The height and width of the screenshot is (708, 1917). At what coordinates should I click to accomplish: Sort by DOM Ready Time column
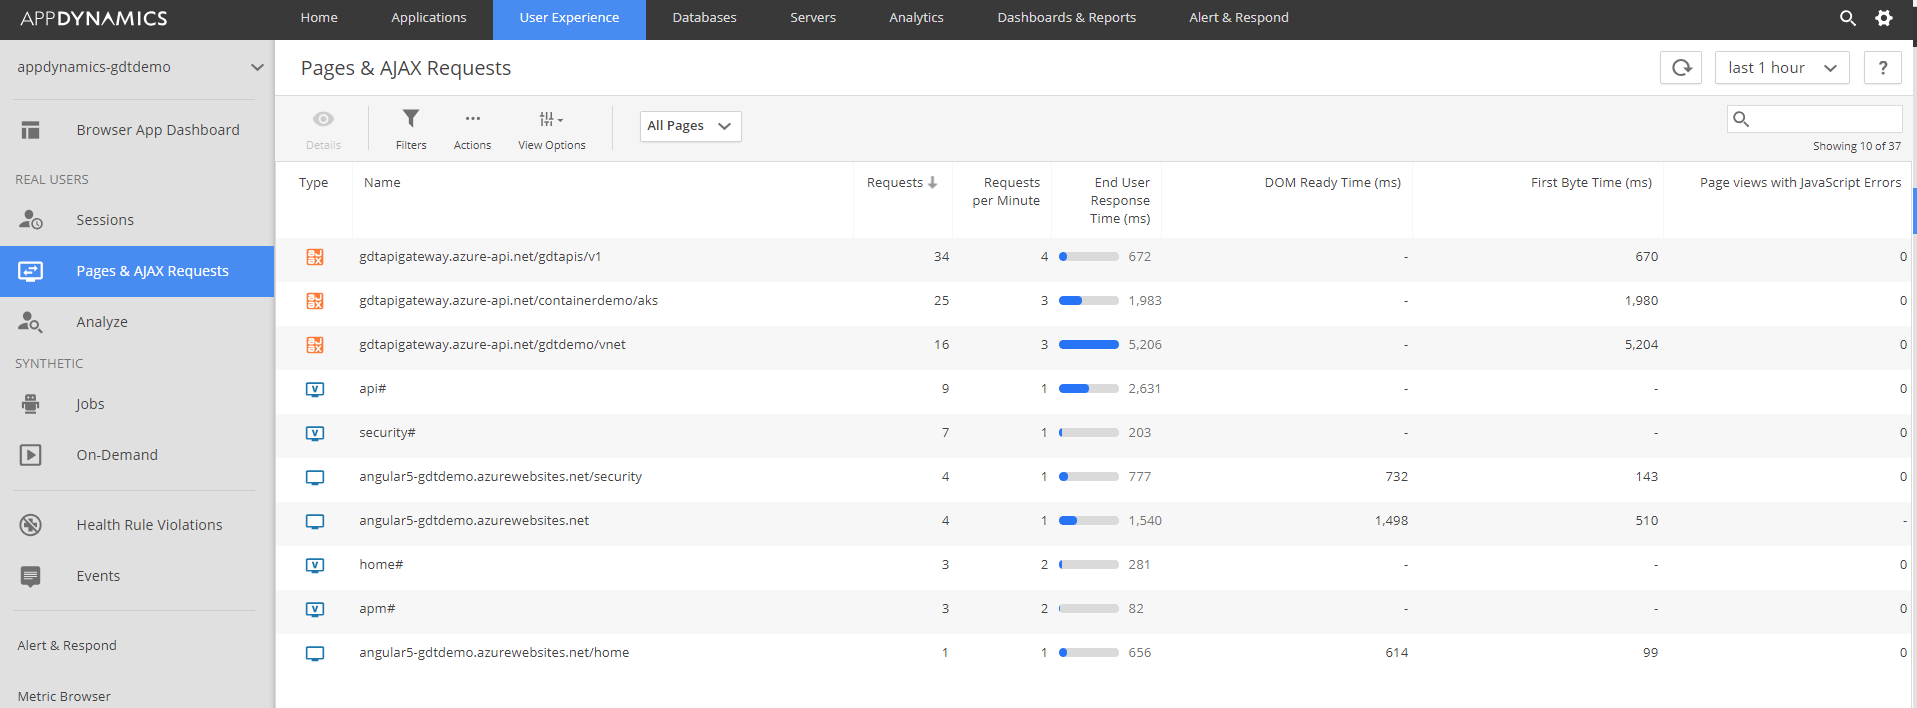coord(1332,182)
